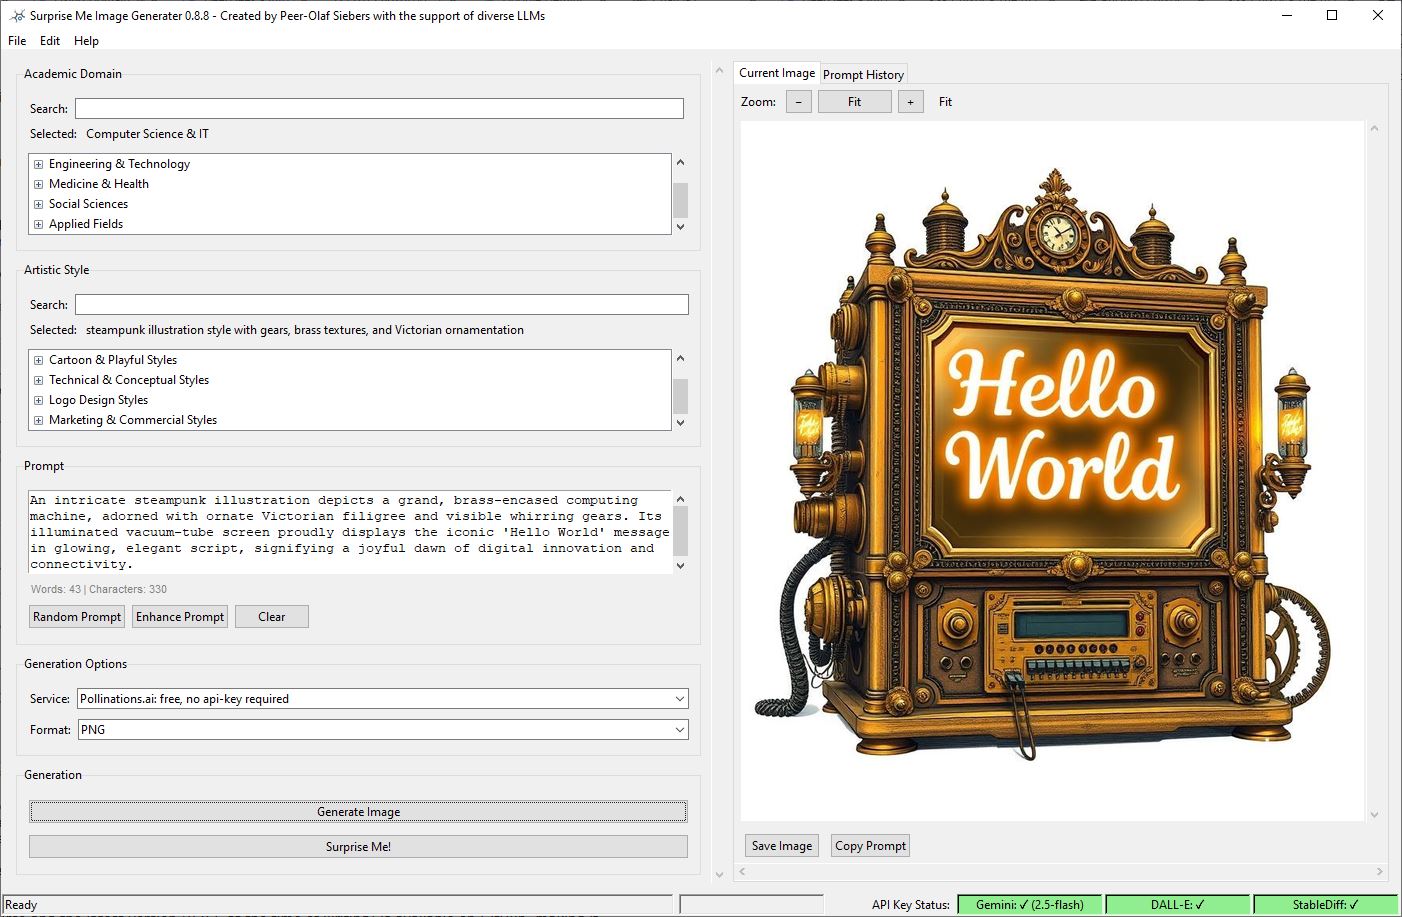The width and height of the screenshot is (1402, 917).
Task: Click the Academic Domain search field
Action: click(x=379, y=109)
